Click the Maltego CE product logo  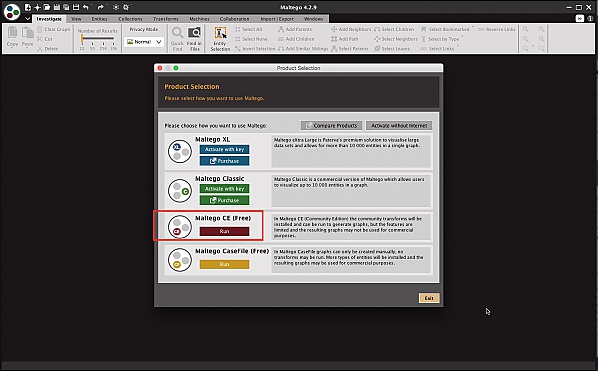pyautogui.click(x=180, y=226)
